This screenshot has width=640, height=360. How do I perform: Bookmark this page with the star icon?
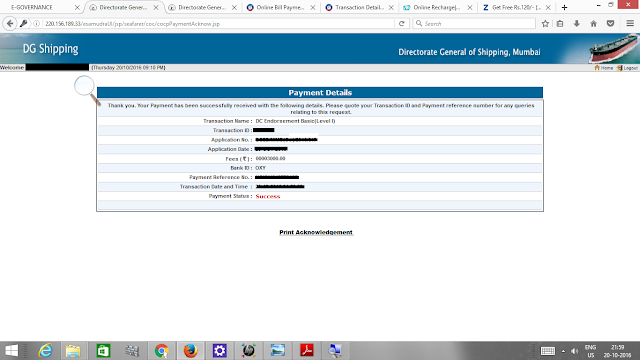tap(545, 24)
